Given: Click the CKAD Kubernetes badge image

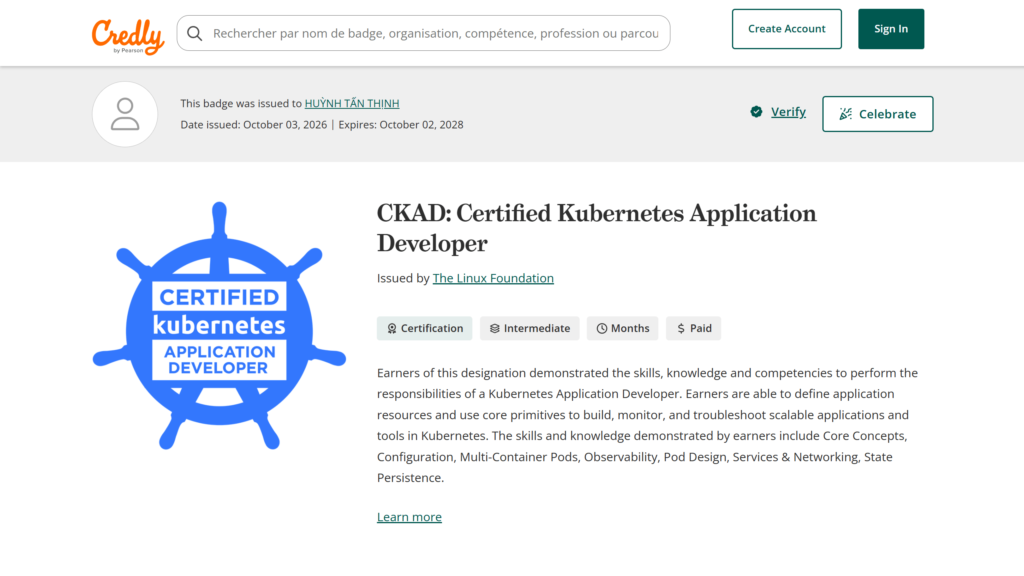Looking at the screenshot, I should point(219,326).
